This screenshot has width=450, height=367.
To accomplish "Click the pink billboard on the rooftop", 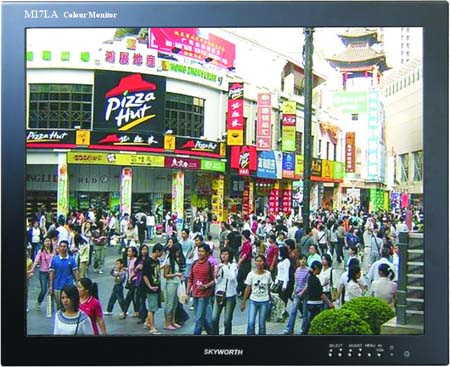I will 192,46.
